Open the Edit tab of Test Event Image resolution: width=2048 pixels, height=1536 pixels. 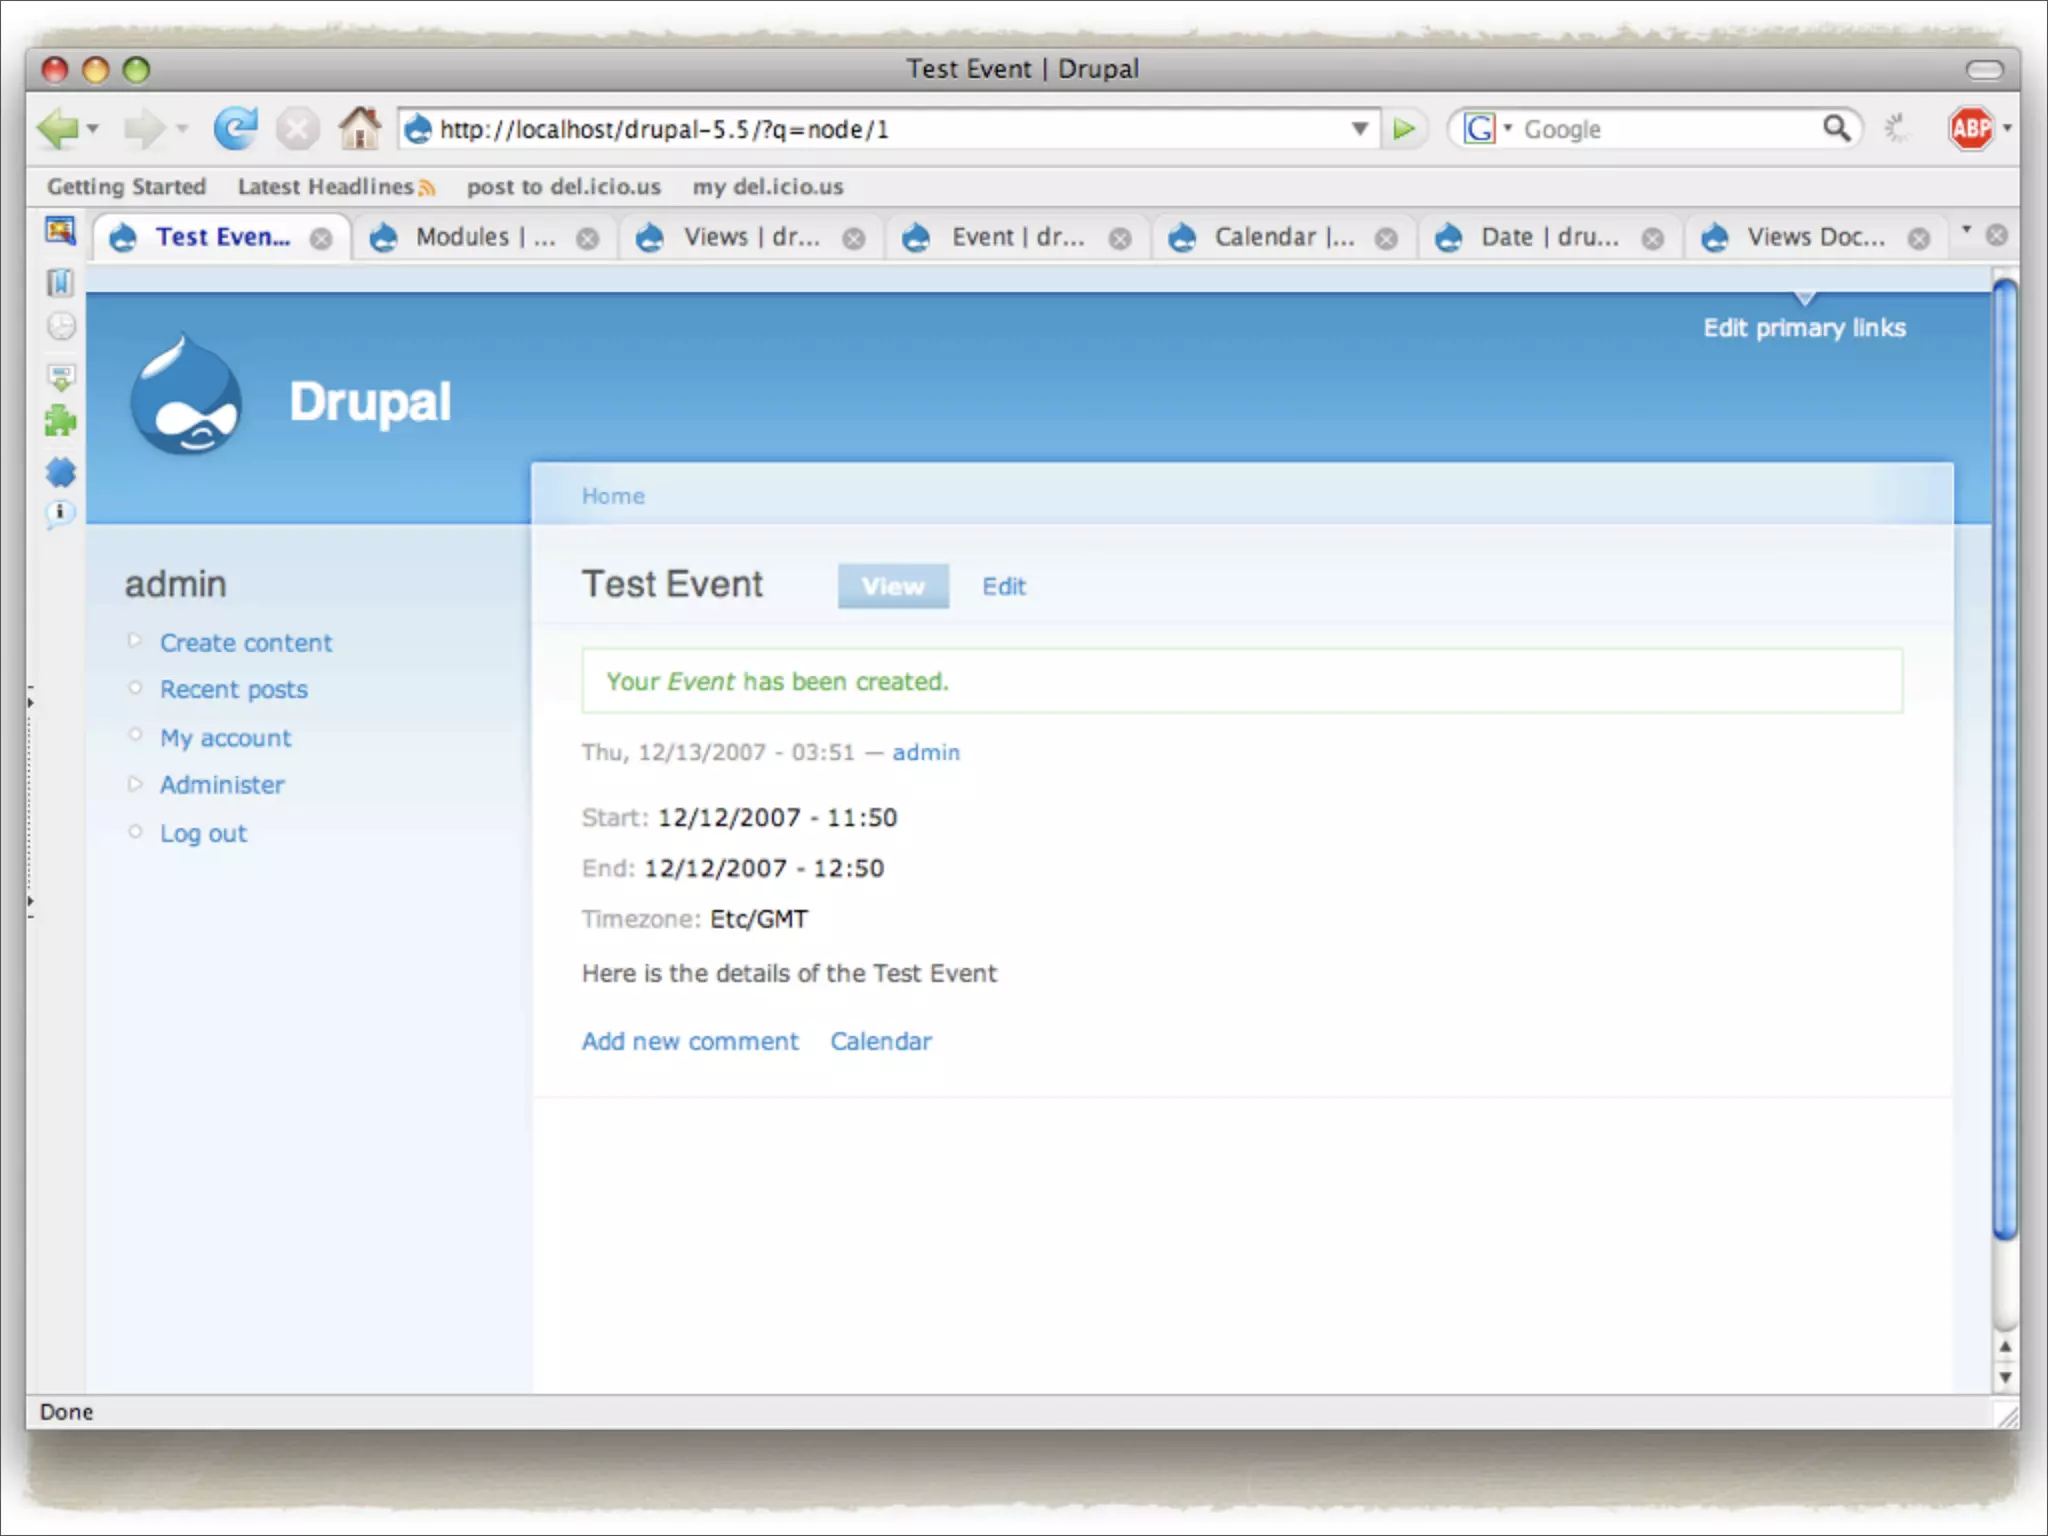(1004, 586)
